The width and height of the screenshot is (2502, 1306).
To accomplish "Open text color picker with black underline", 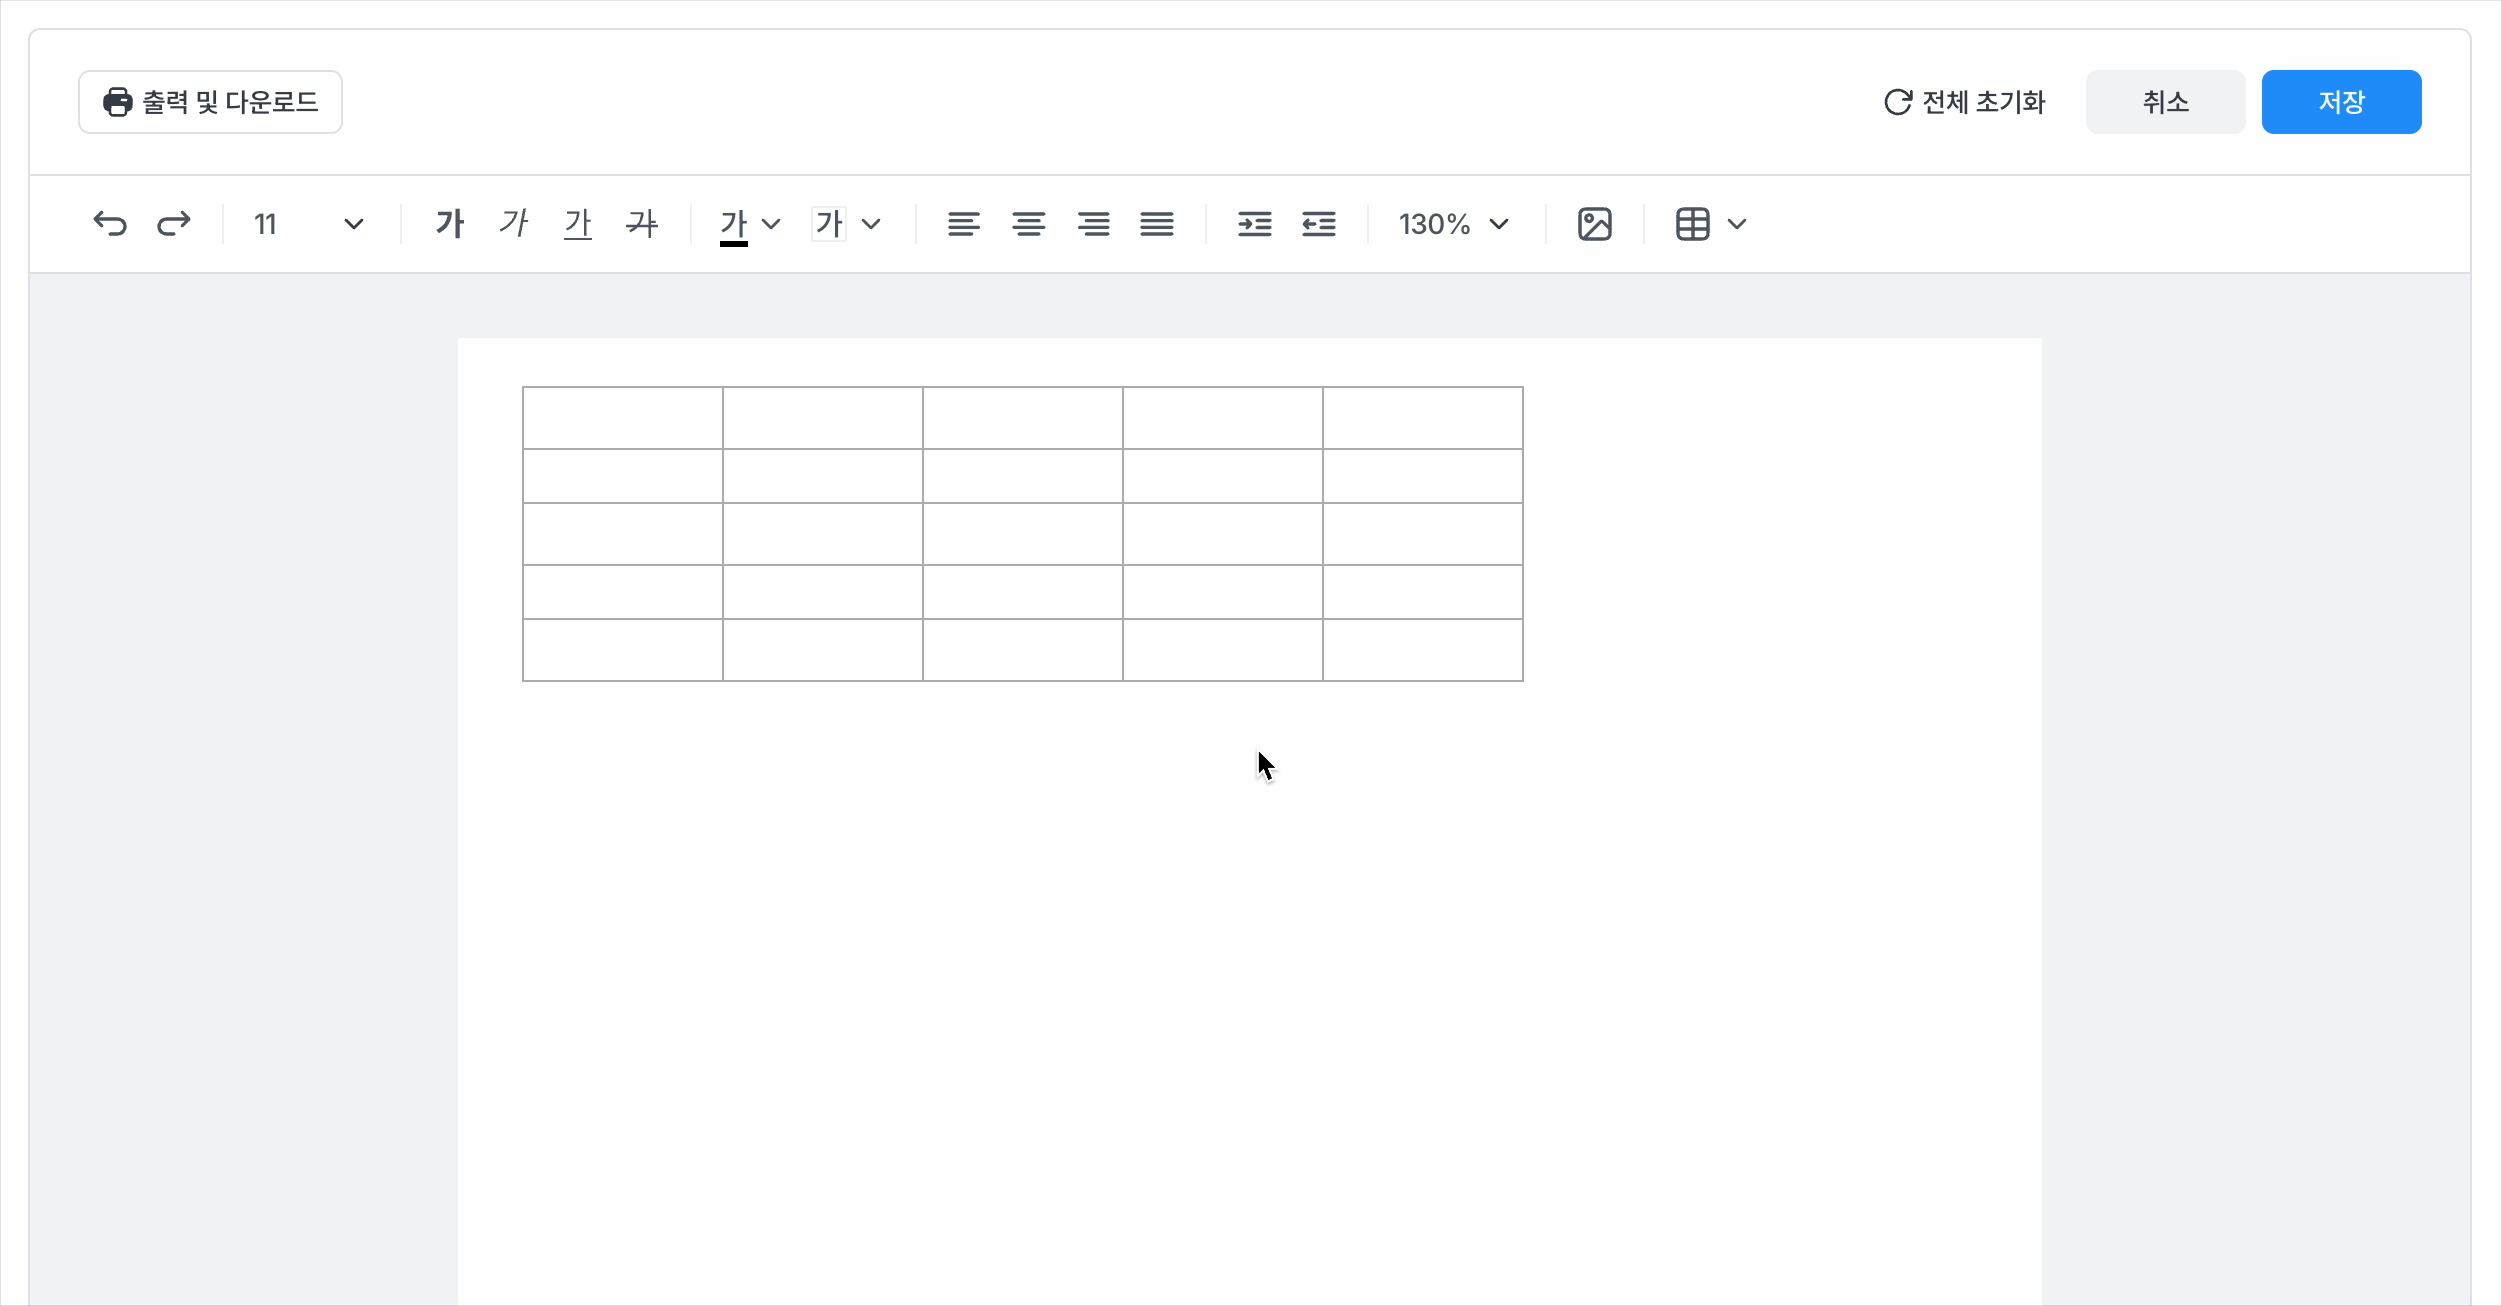I will click(734, 224).
